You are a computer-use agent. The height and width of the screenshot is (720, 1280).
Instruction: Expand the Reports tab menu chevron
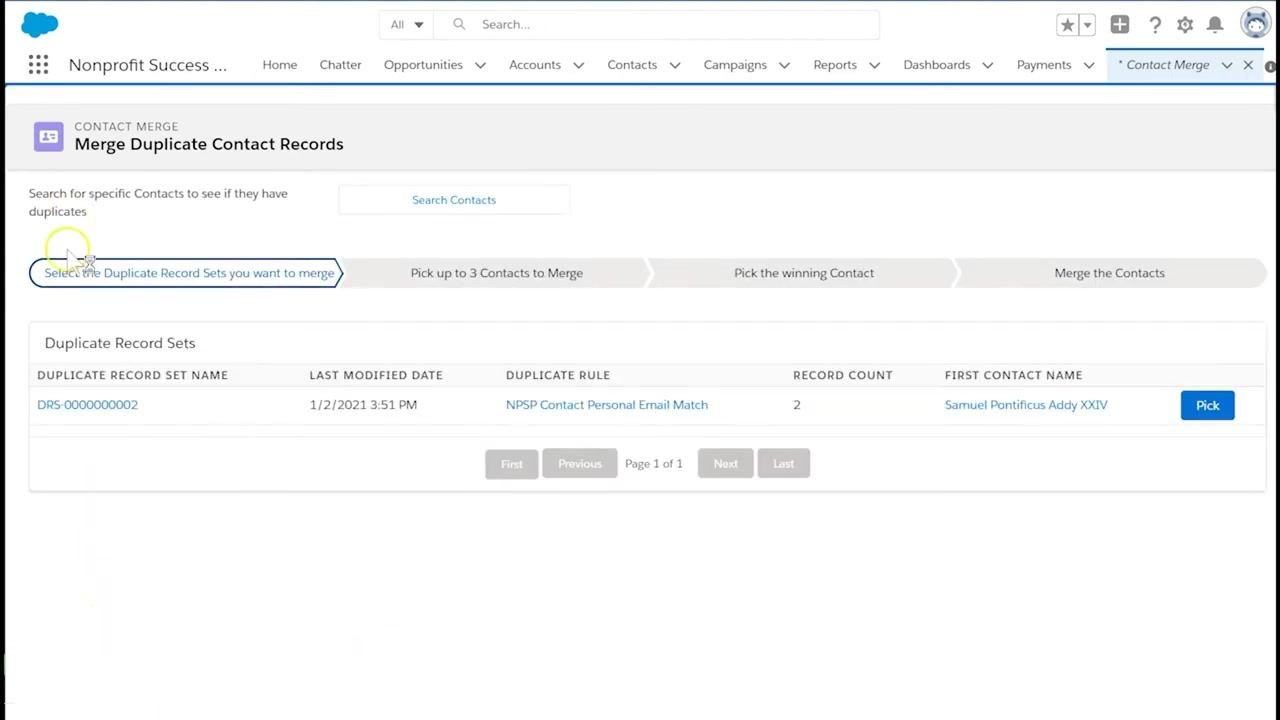874,65
